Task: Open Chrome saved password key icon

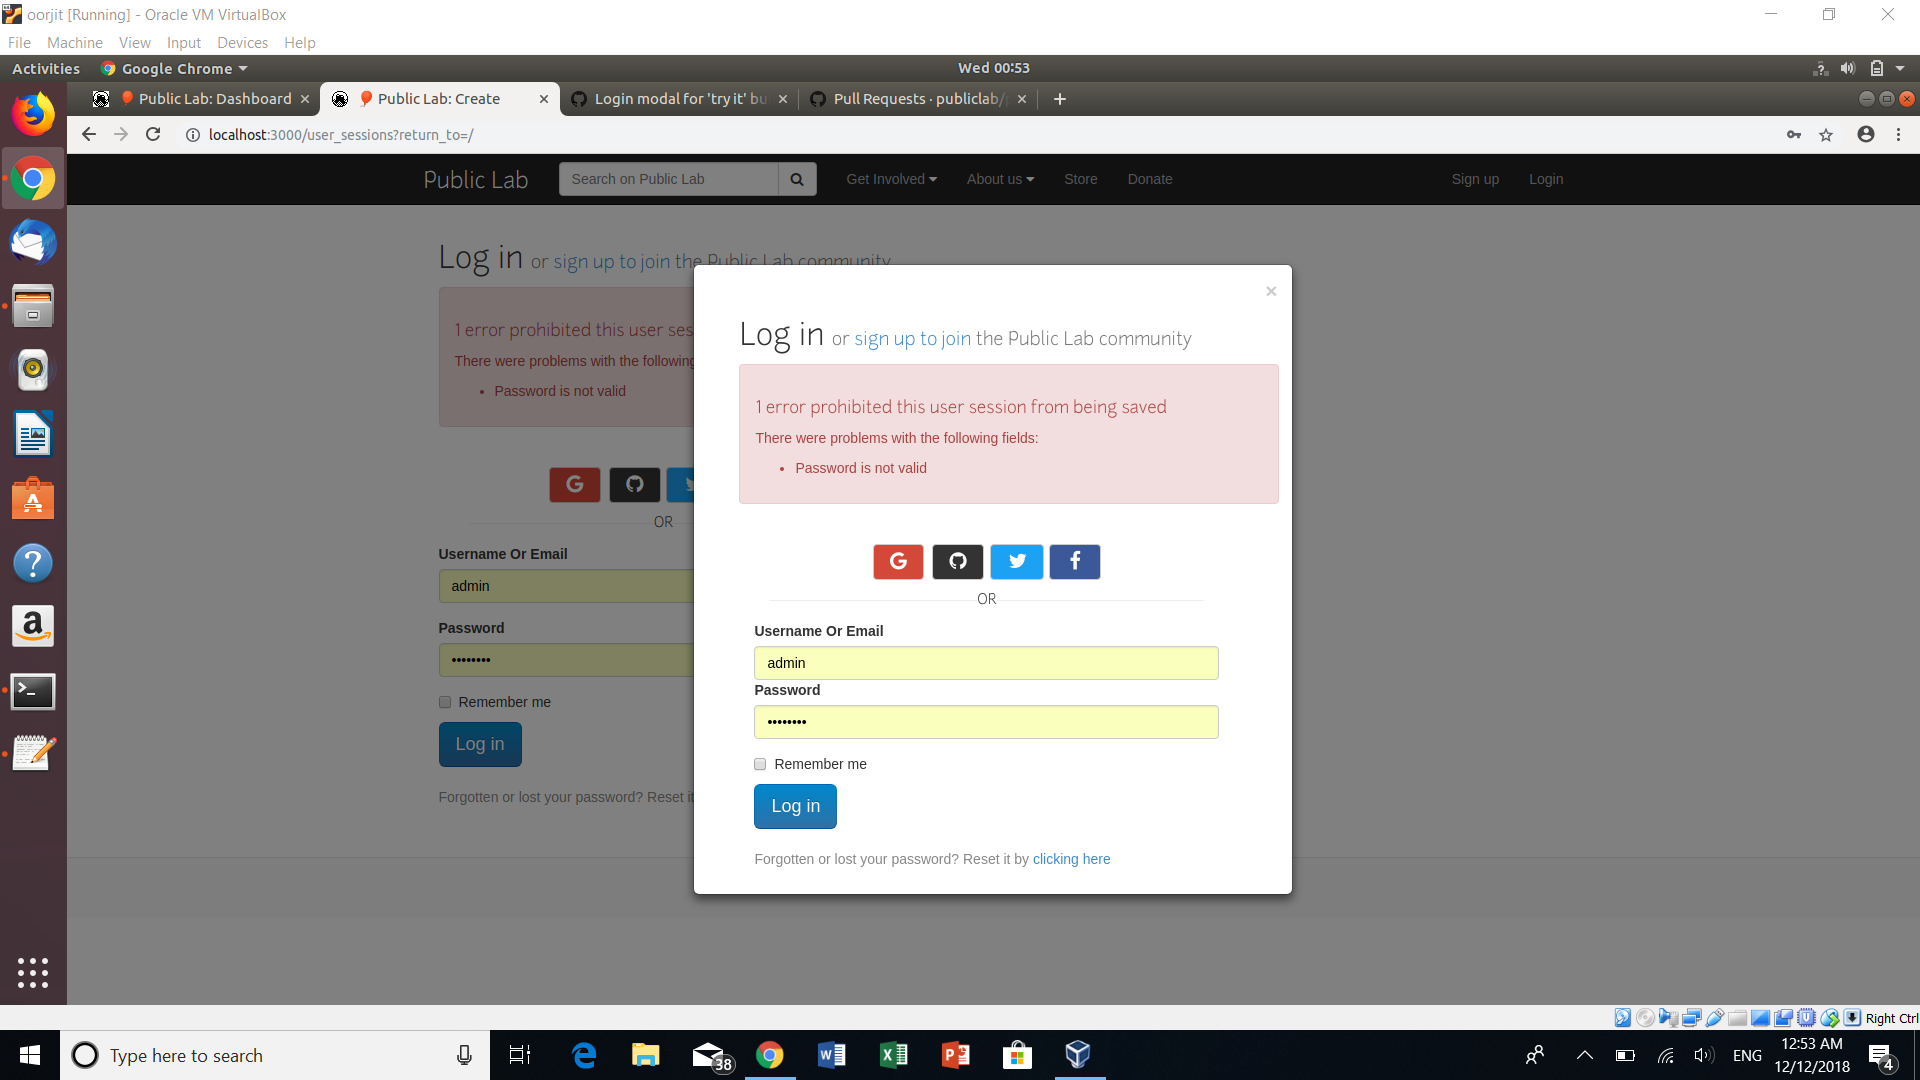Action: [1794, 135]
